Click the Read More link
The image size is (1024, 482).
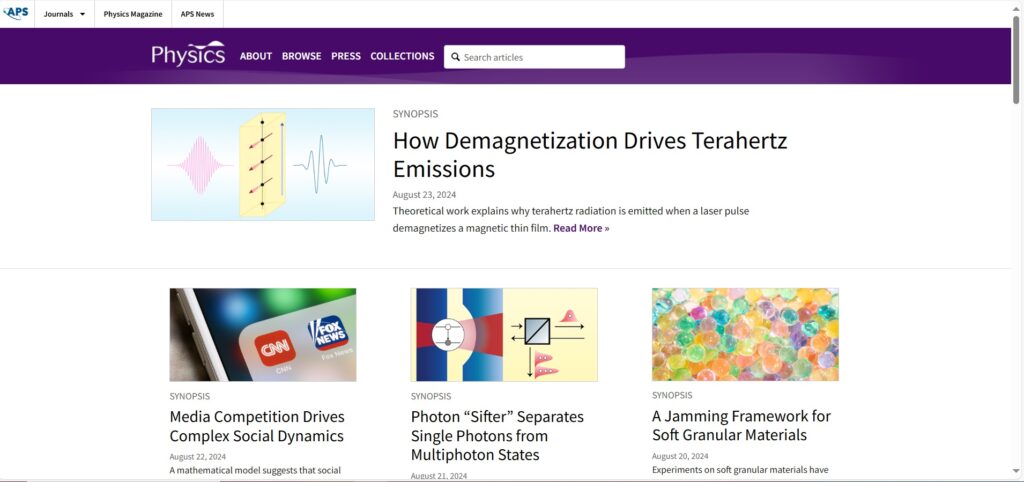pyautogui.click(x=580, y=228)
